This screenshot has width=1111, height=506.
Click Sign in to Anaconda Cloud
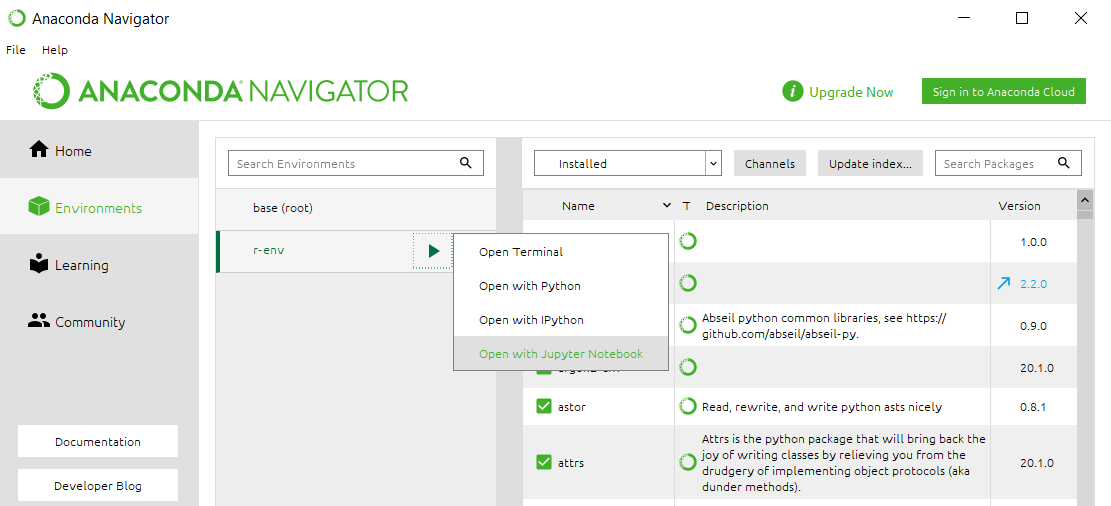pos(1003,91)
